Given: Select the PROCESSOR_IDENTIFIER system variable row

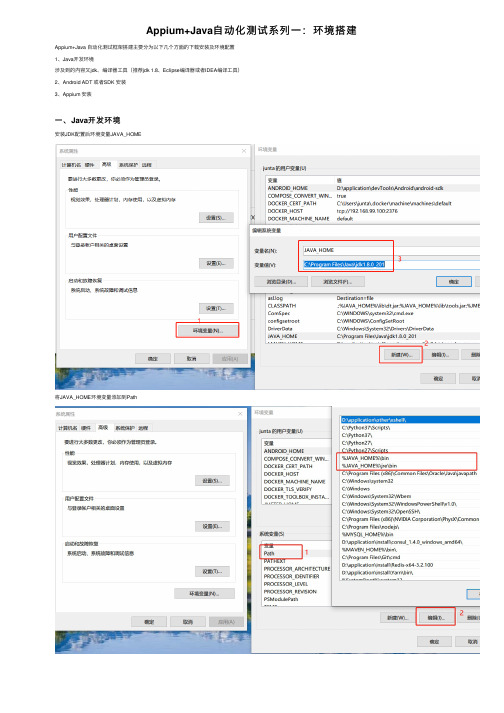Looking at the screenshot, I should click(296, 576).
